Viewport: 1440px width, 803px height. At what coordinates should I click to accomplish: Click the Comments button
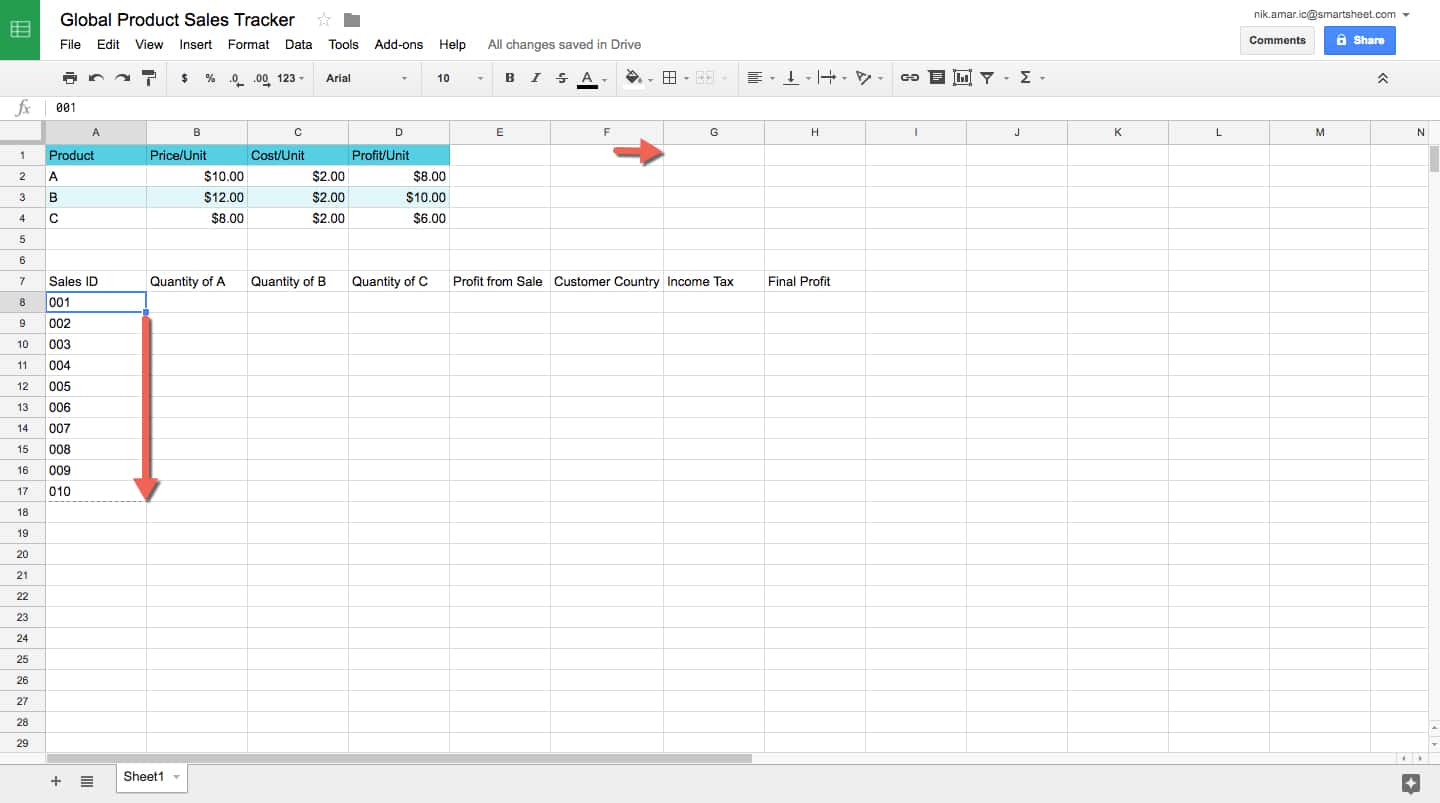(x=1277, y=40)
